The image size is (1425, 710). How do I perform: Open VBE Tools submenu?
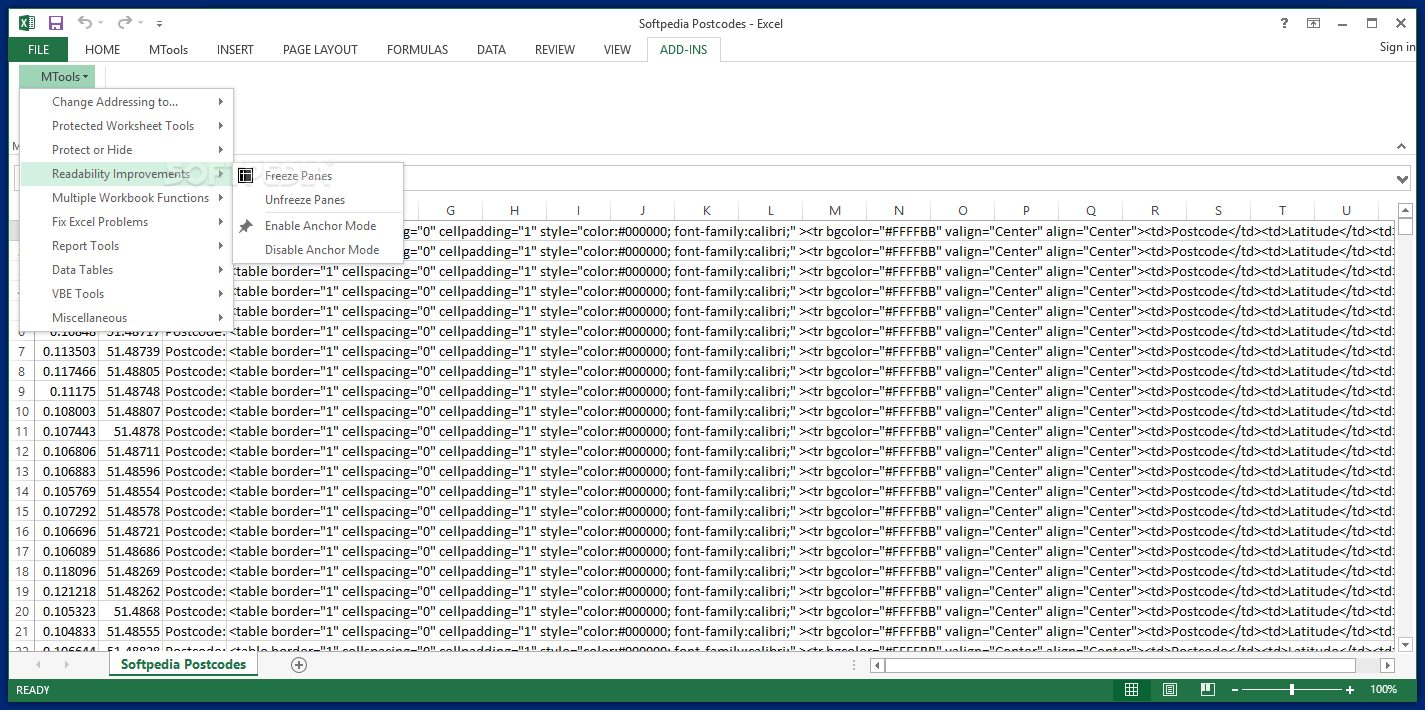pos(127,294)
